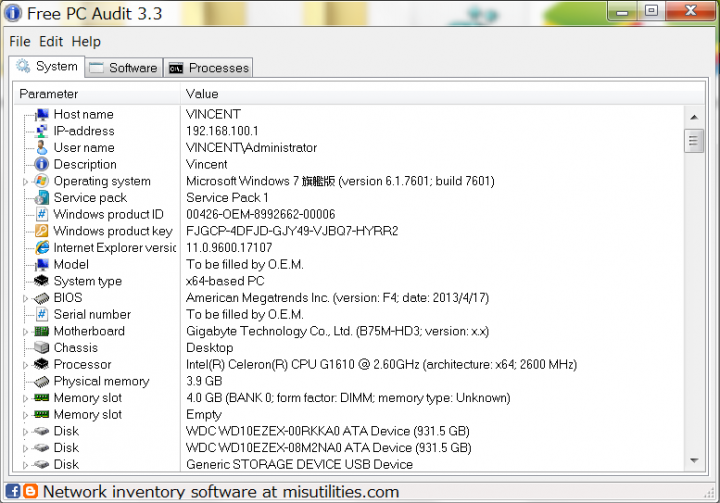Select the value Service Pack 1
The image size is (720, 503).
coord(227,198)
